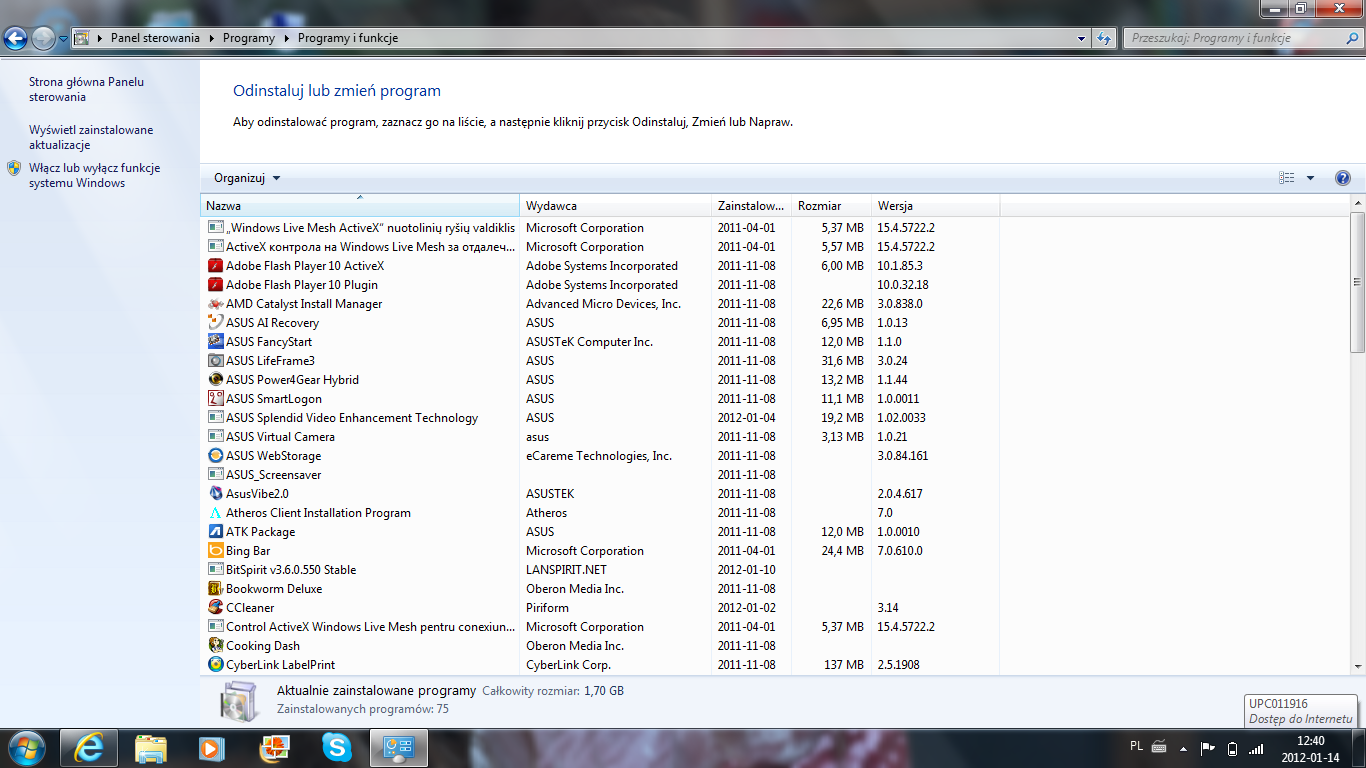Click the ASUS SmartLogon icon
Viewport: 1366px width, 768px height.
(x=215, y=399)
